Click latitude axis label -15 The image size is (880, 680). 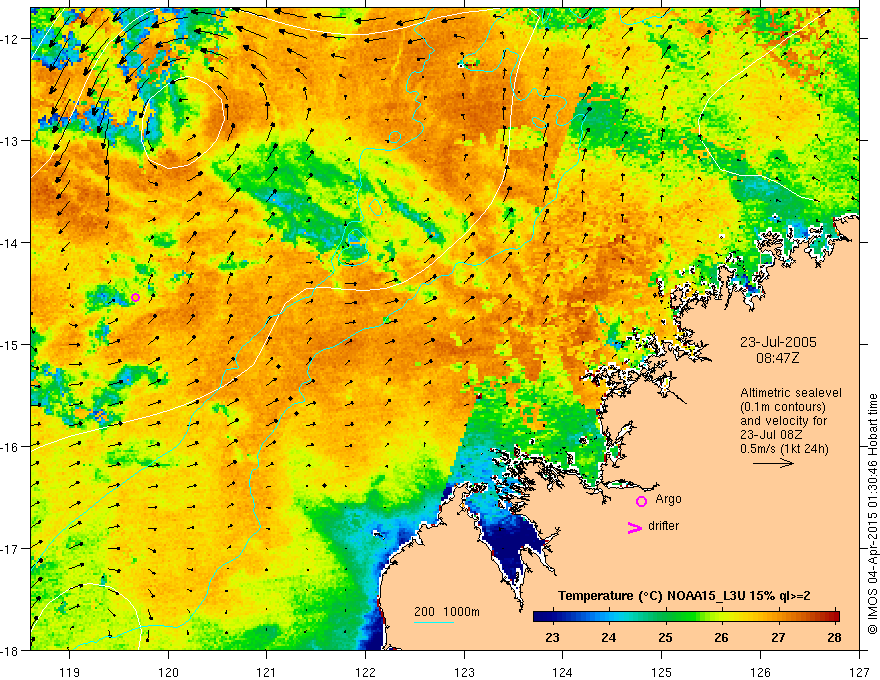click(x=11, y=344)
